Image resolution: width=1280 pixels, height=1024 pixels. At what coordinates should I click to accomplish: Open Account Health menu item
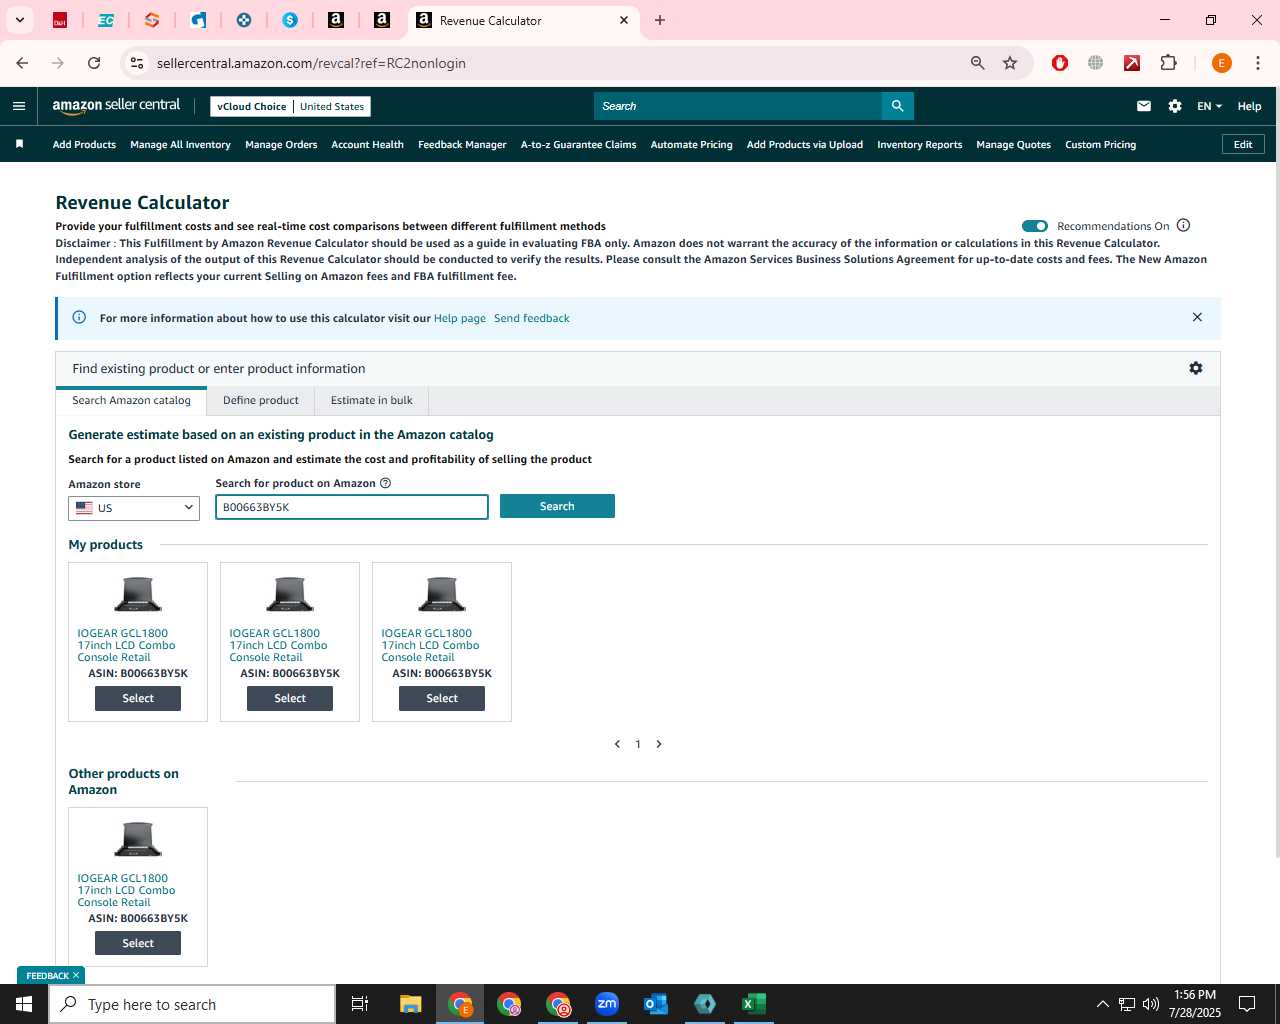click(x=367, y=144)
